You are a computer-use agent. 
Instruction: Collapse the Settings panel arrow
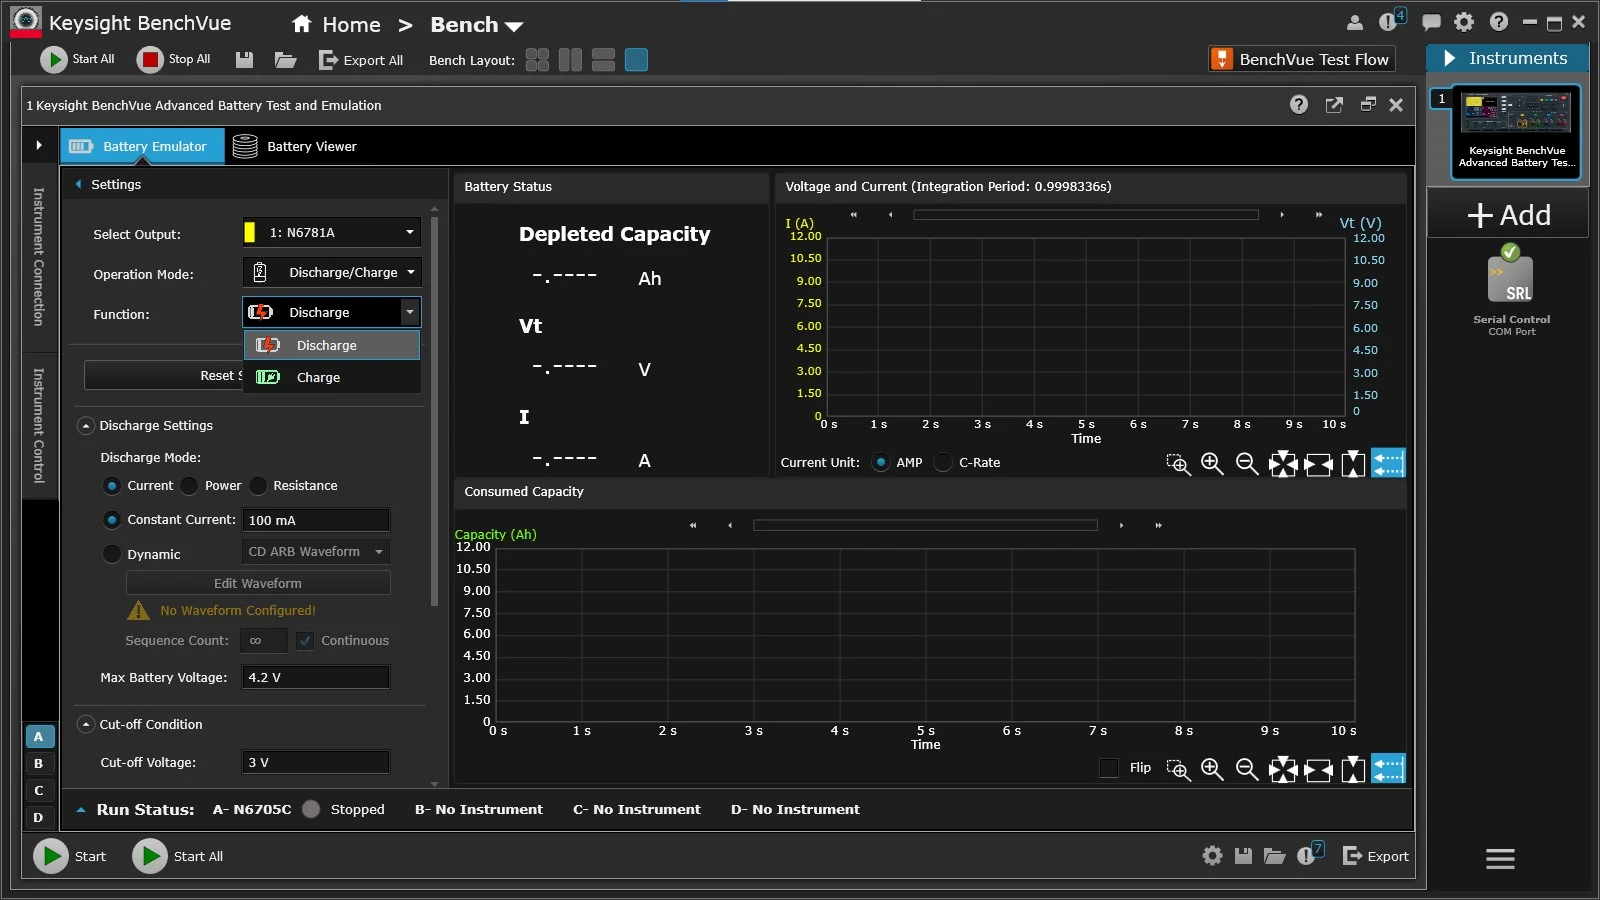coord(78,184)
